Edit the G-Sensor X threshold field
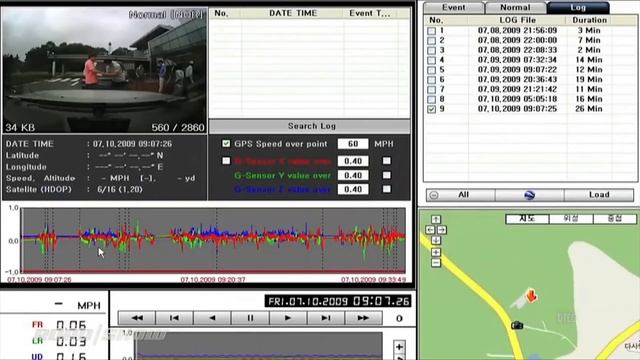This screenshot has height=360, width=640. click(353, 161)
